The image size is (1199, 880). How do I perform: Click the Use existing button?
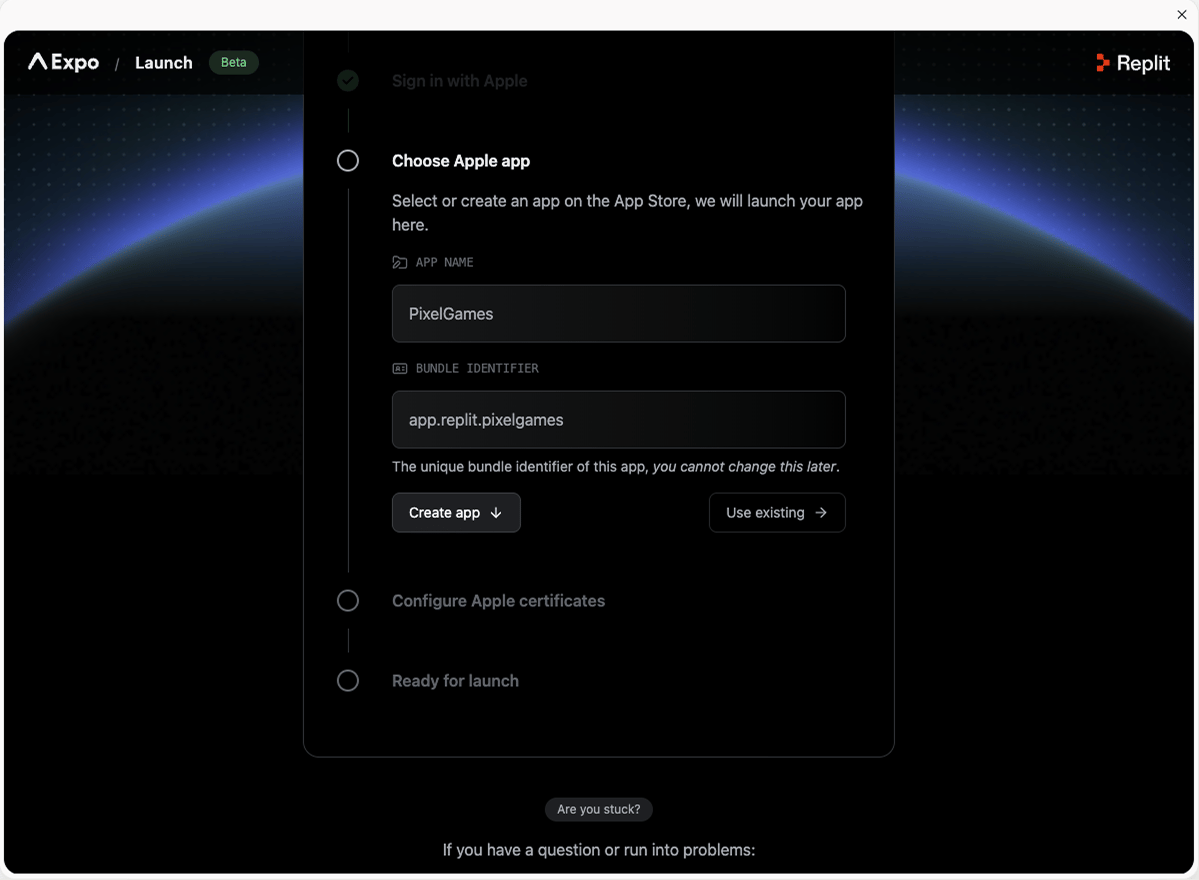[777, 512]
